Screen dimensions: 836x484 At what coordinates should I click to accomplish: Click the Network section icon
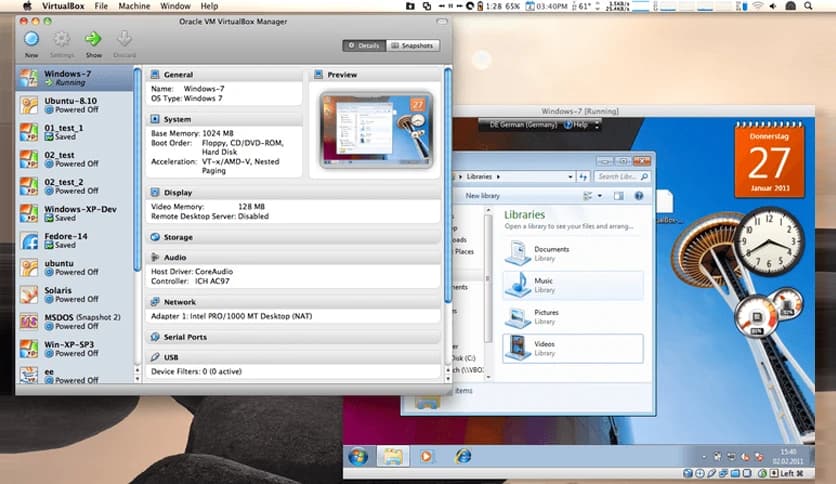pos(155,302)
